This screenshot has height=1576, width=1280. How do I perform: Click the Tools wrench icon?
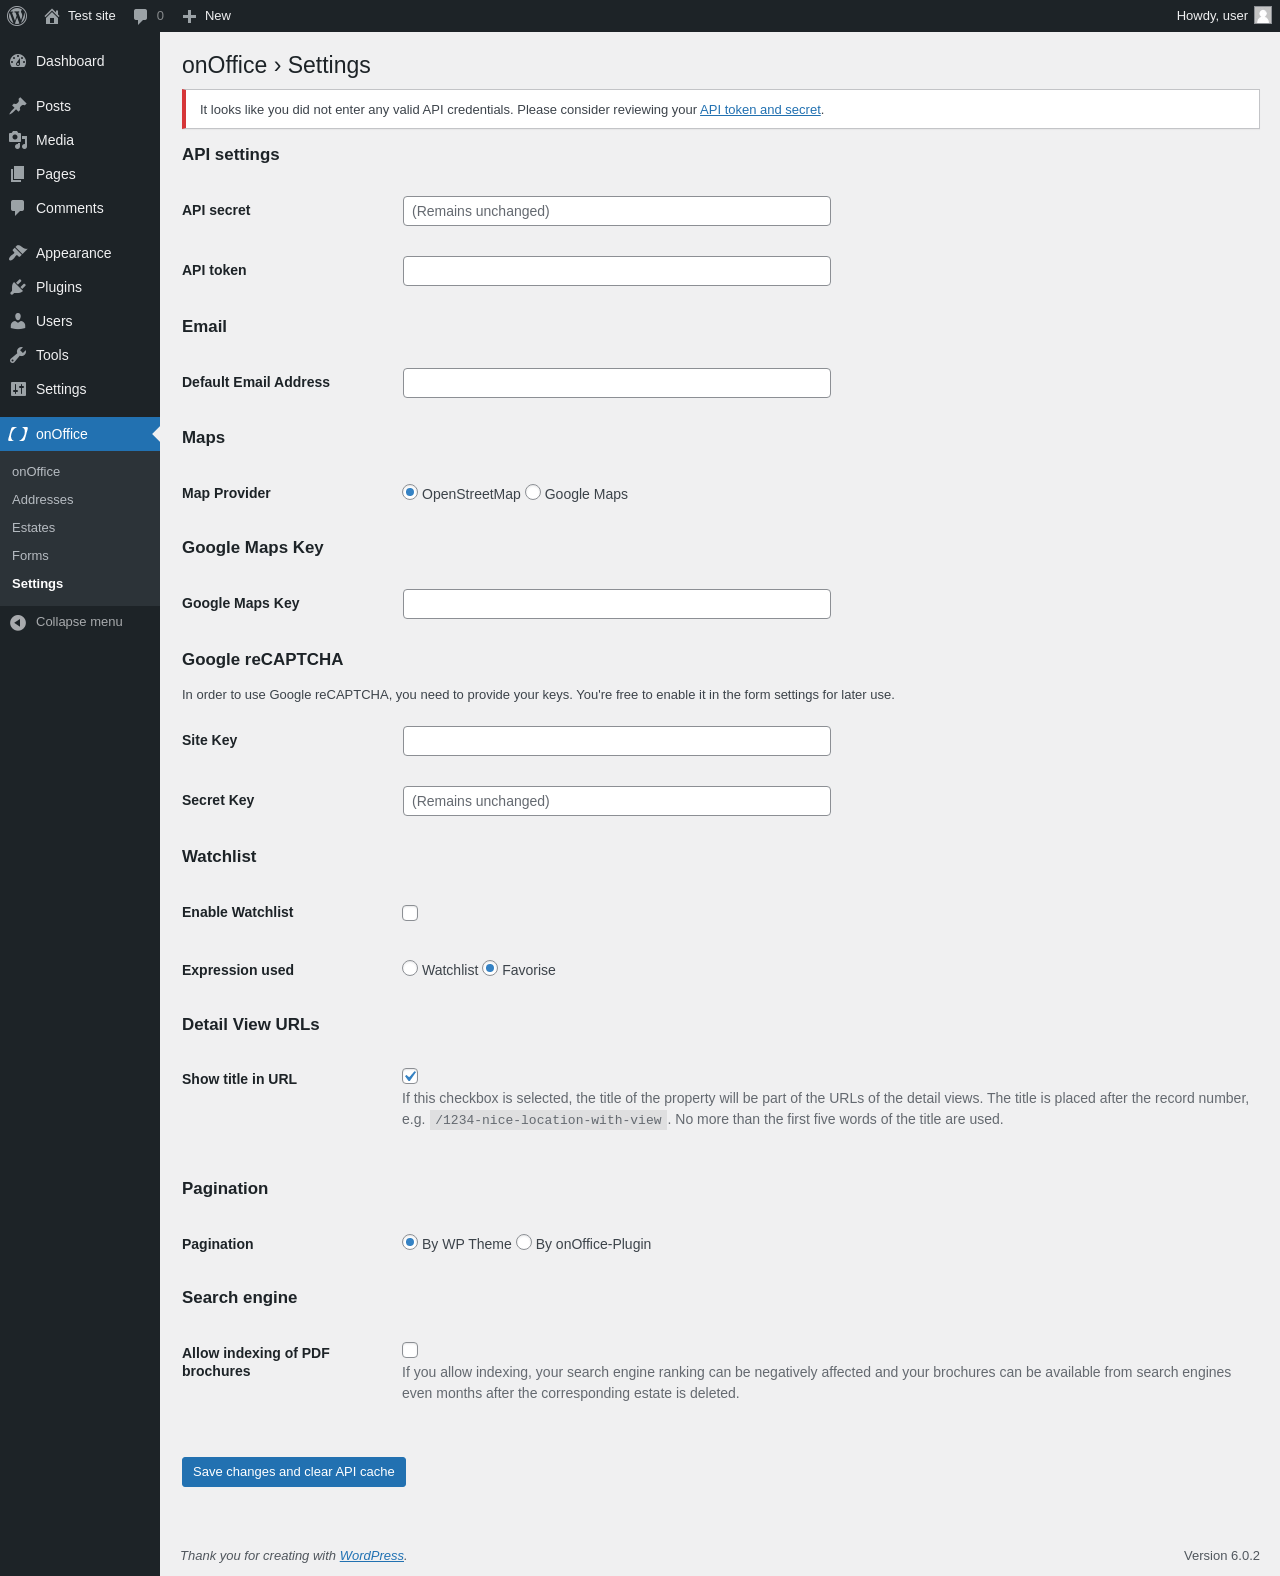tap(18, 355)
